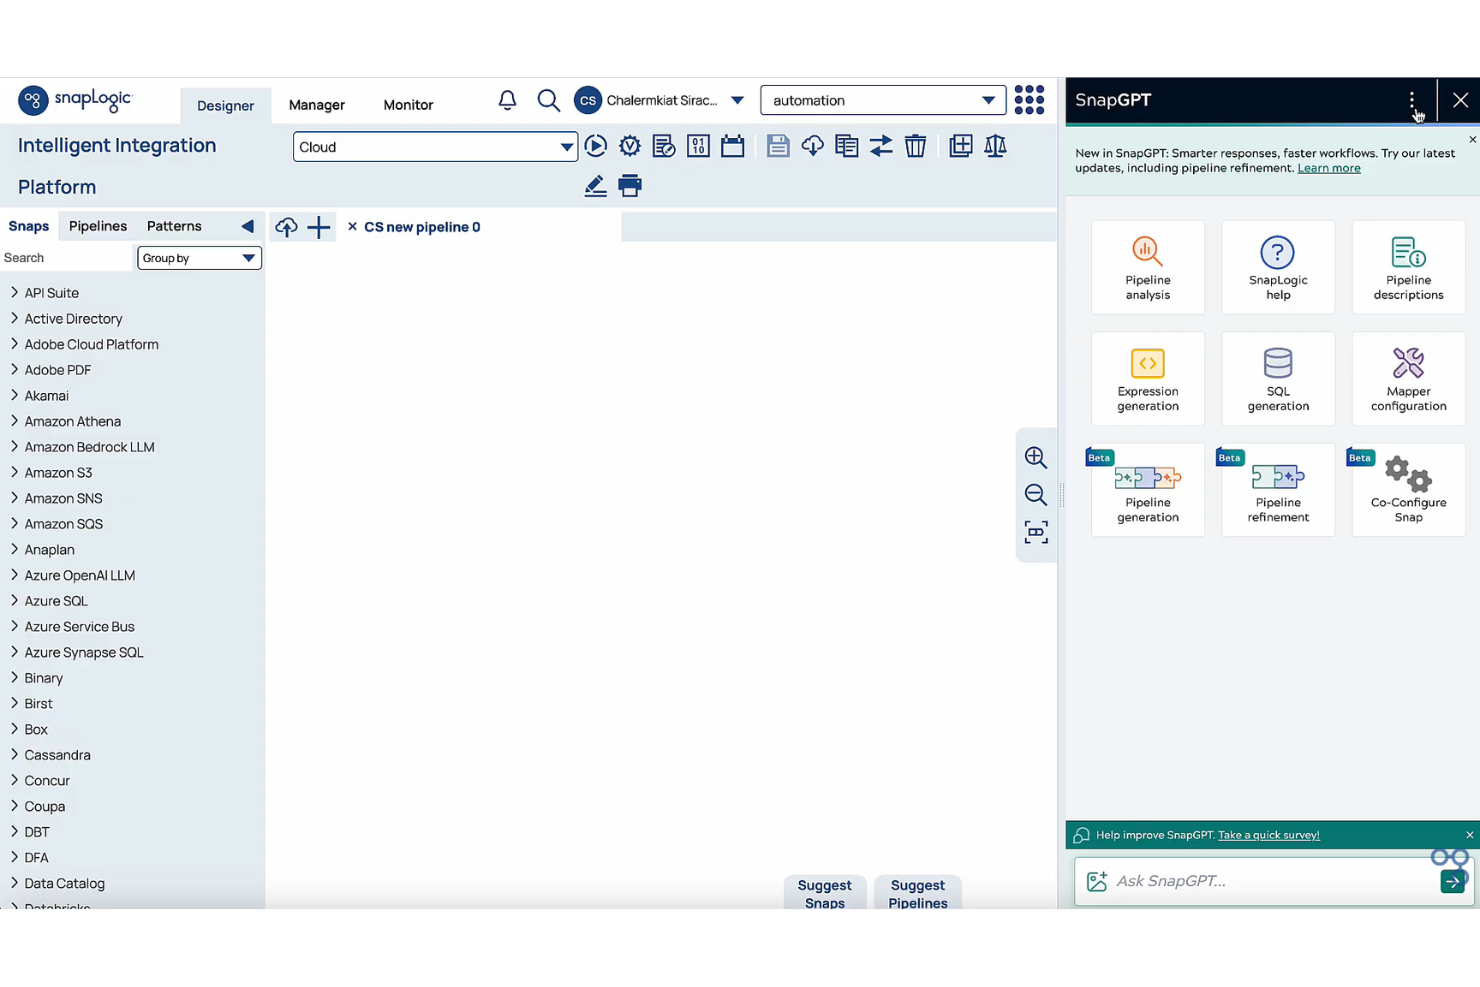The width and height of the screenshot is (1480, 987).
Task: Open the Expression generation card
Action: coord(1148,378)
